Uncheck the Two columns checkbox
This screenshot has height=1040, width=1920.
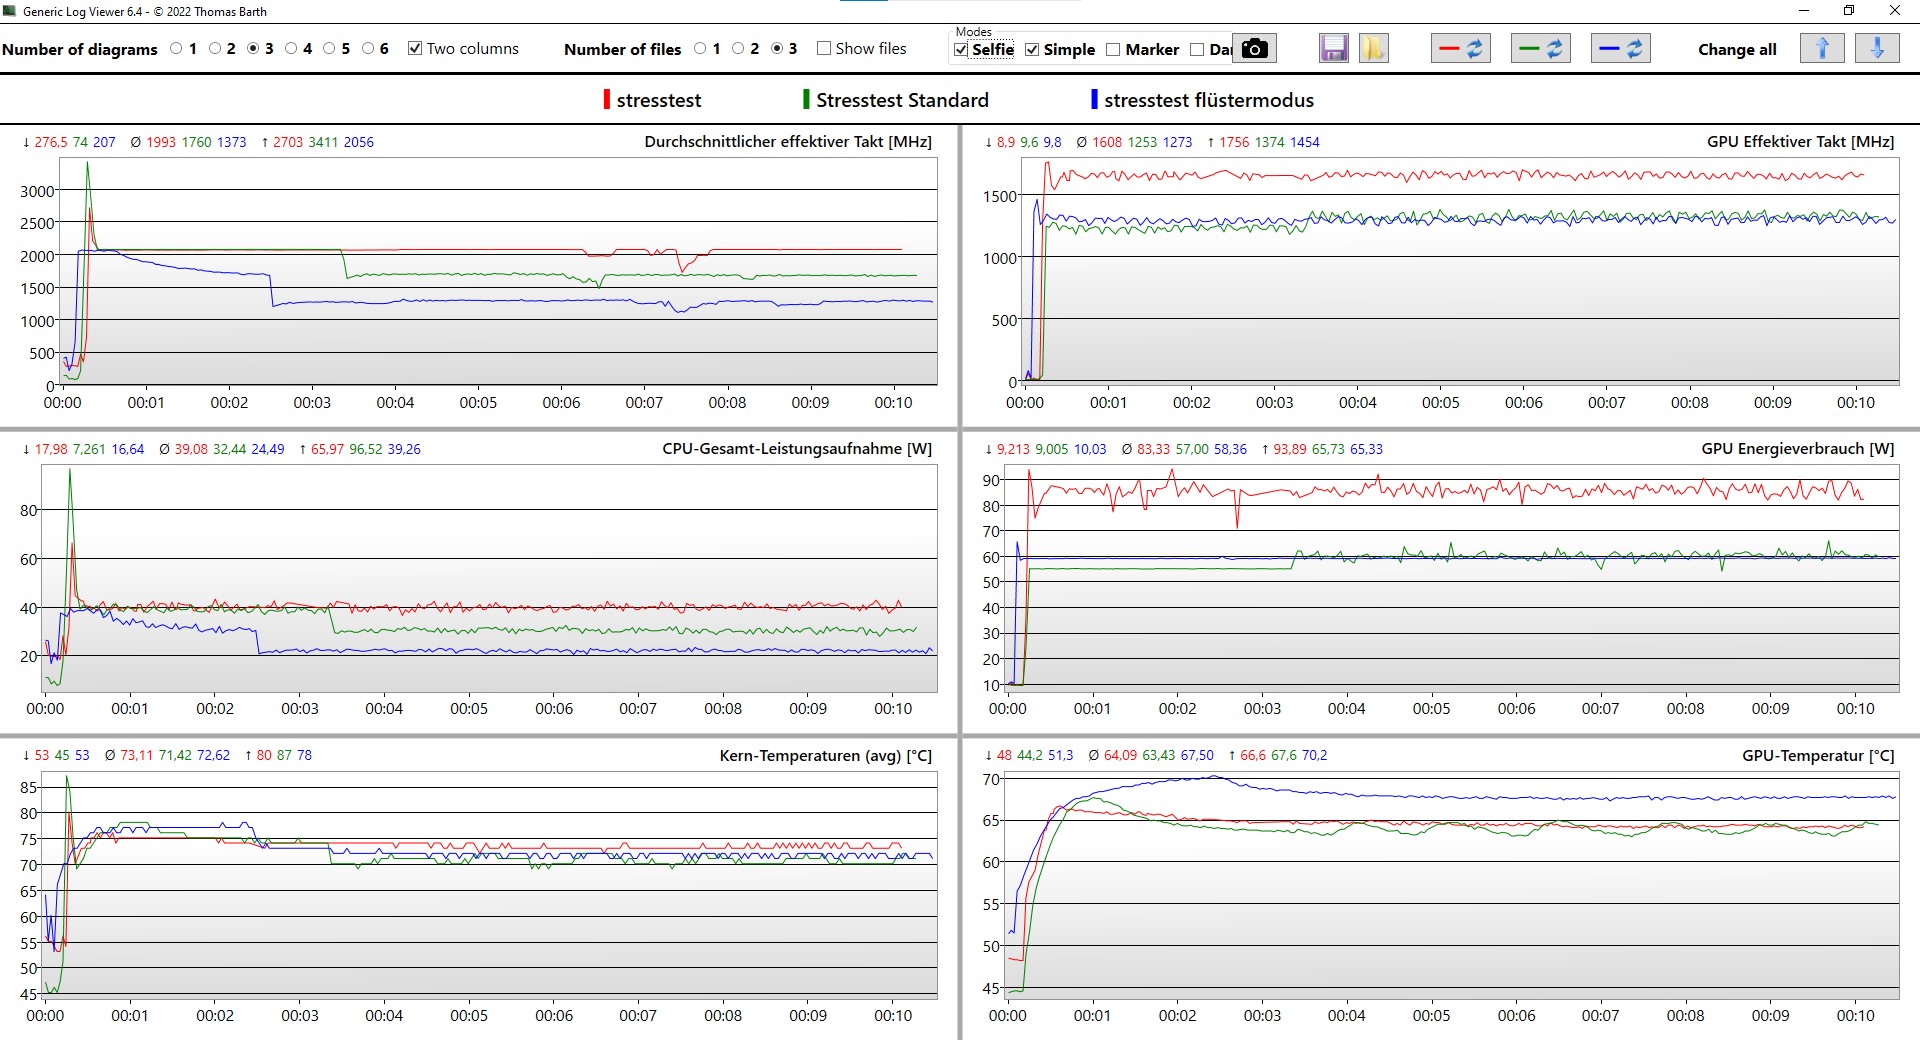point(415,49)
